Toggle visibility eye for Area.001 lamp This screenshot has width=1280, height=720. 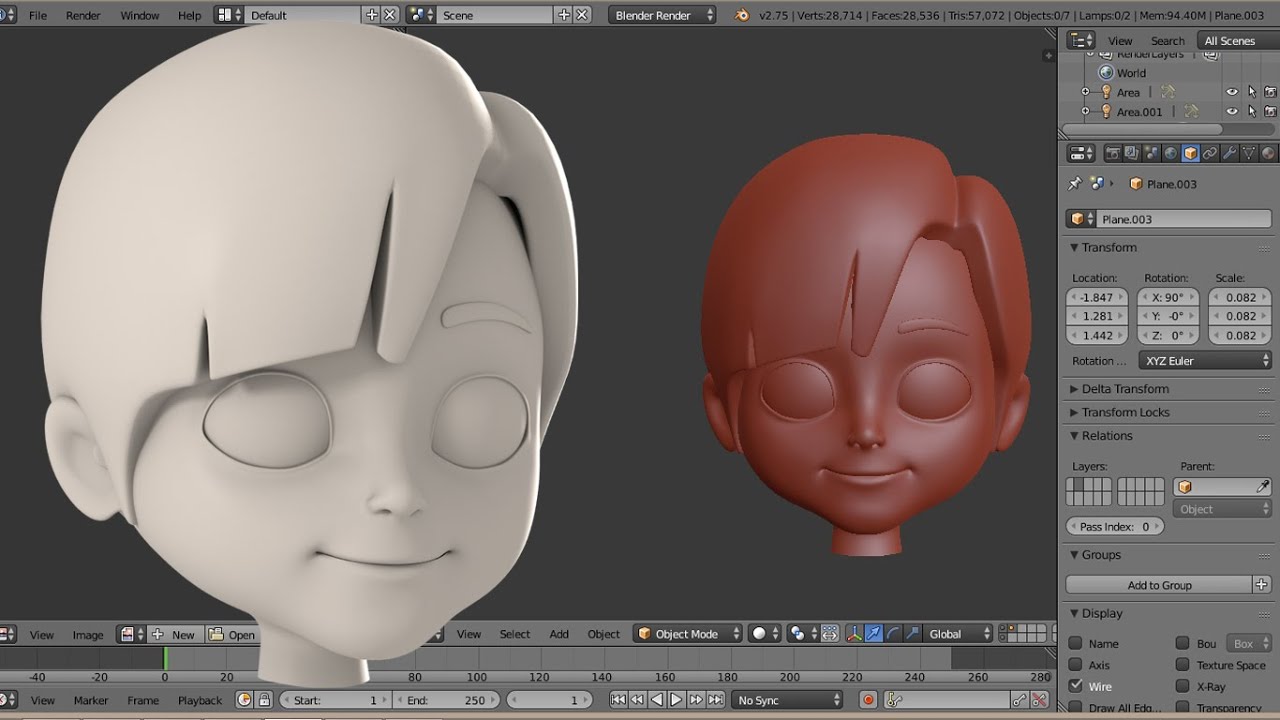[x=1232, y=112]
